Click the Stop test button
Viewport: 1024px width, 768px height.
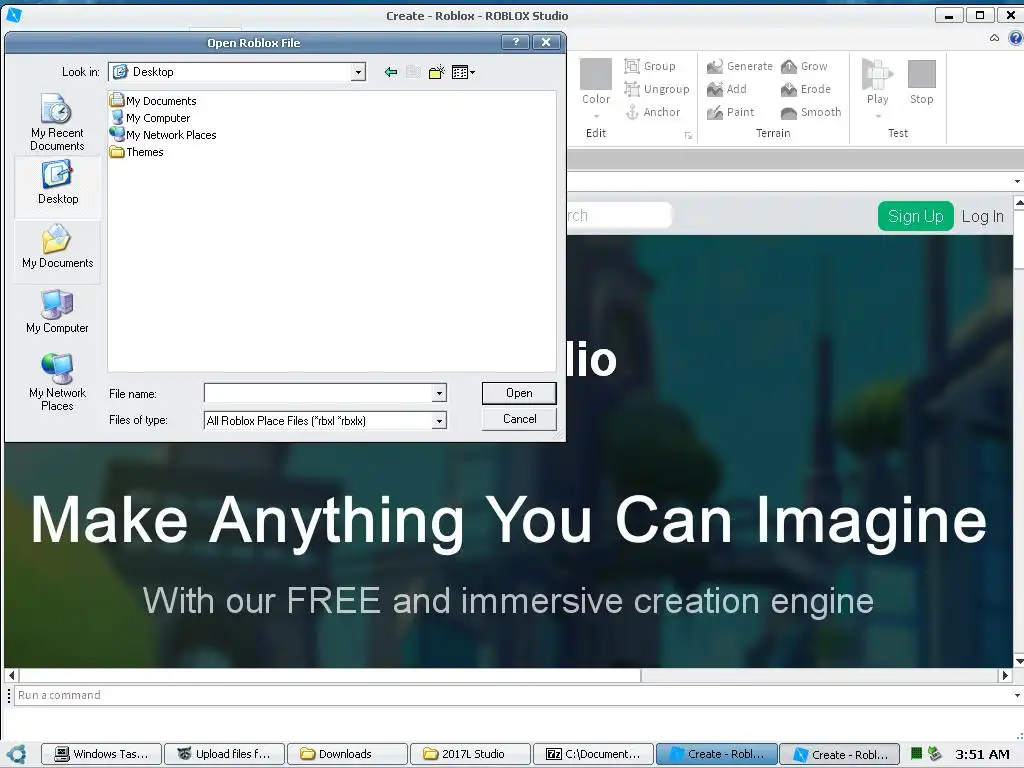coord(921,81)
